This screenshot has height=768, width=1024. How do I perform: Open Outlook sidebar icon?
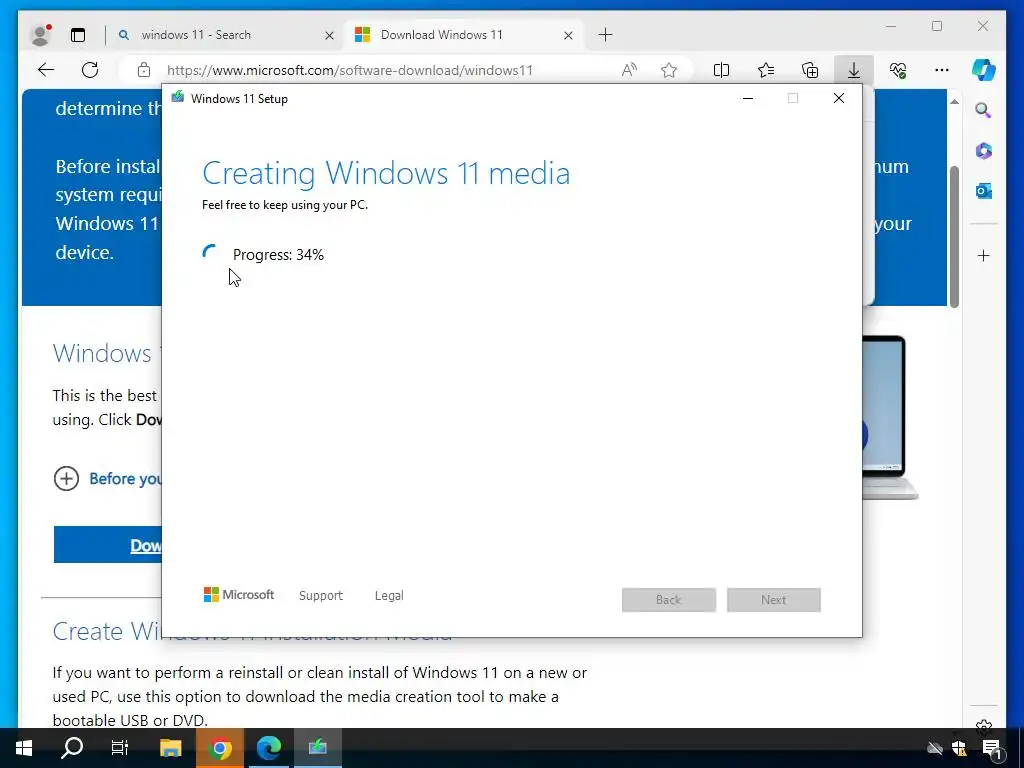point(984,191)
